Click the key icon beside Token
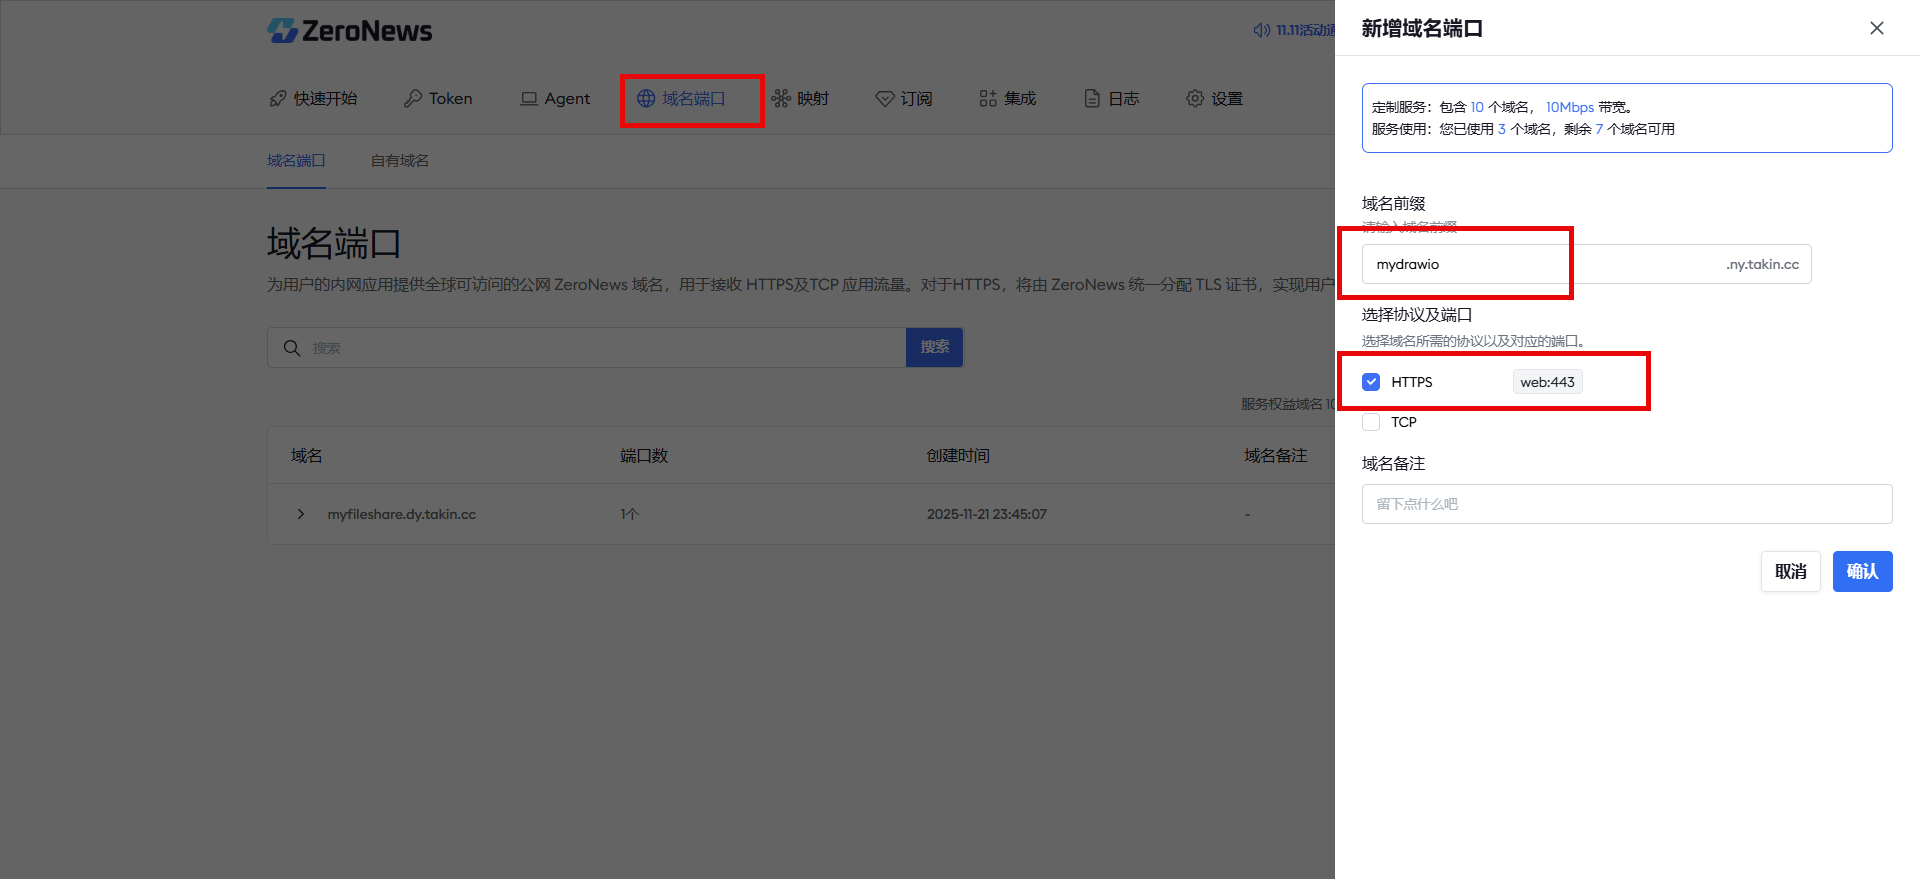Viewport: 1920px width, 879px height. [x=412, y=98]
